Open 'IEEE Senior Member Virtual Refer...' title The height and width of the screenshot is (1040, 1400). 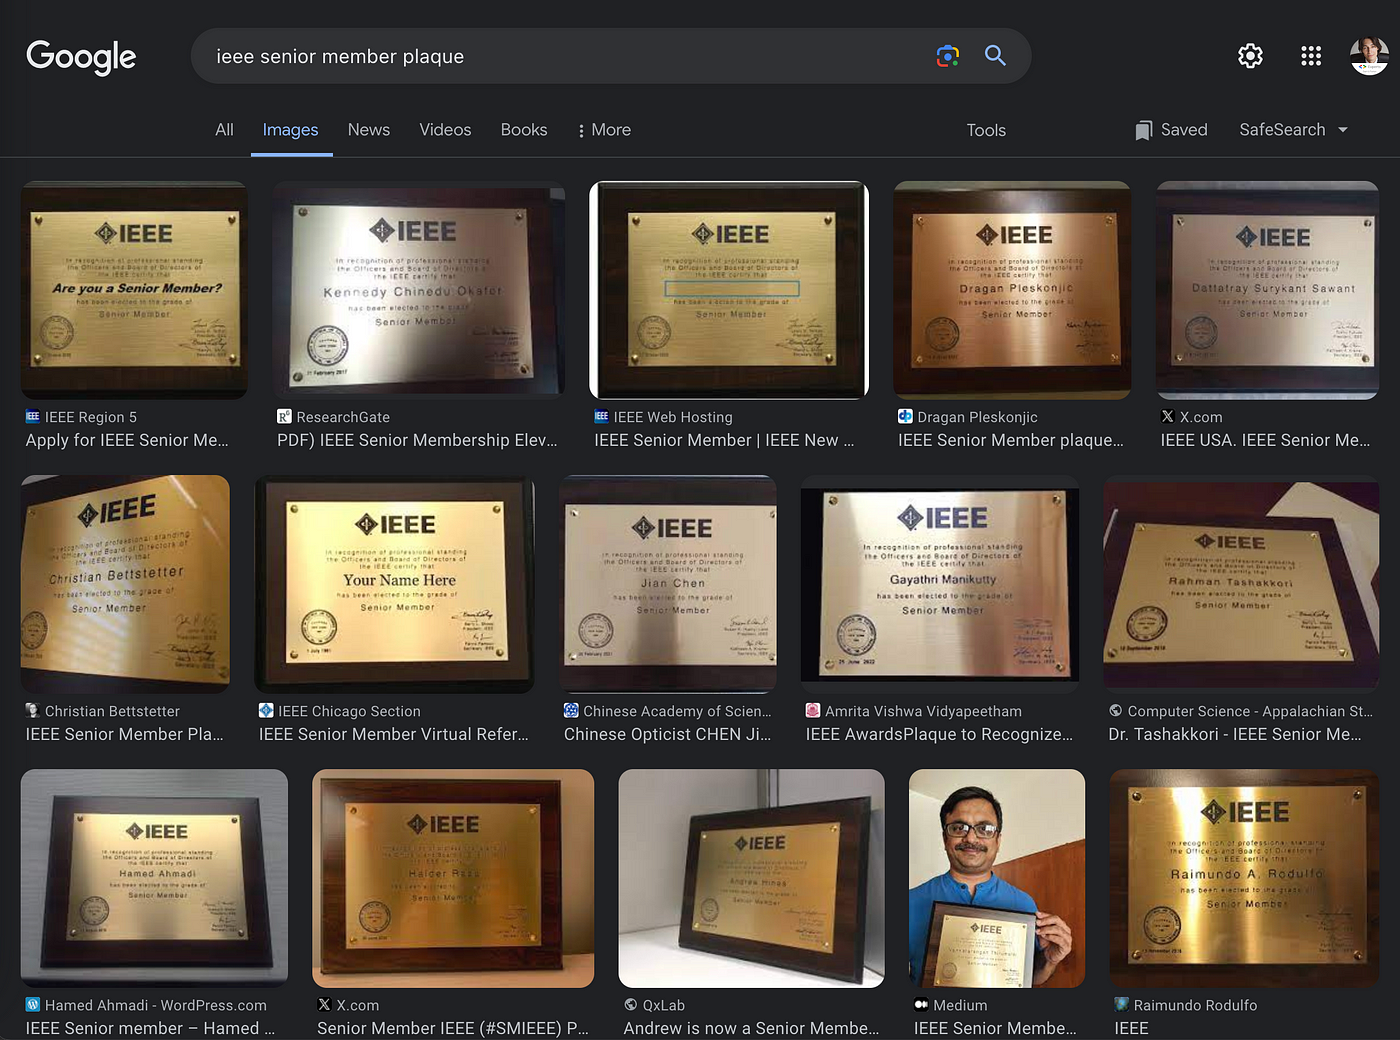394,734
